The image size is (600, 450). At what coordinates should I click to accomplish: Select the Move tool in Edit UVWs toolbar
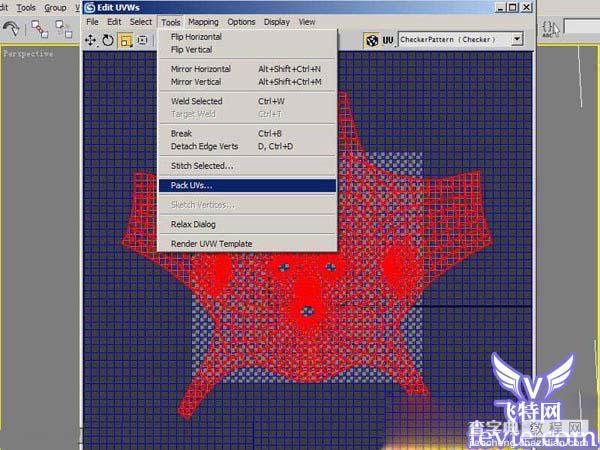[x=91, y=40]
